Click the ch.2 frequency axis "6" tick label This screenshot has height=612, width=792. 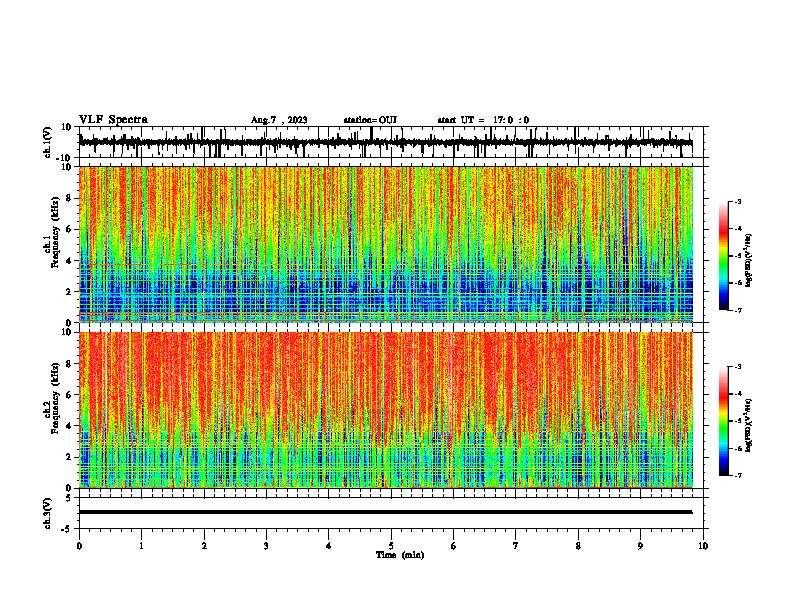[x=69, y=395]
